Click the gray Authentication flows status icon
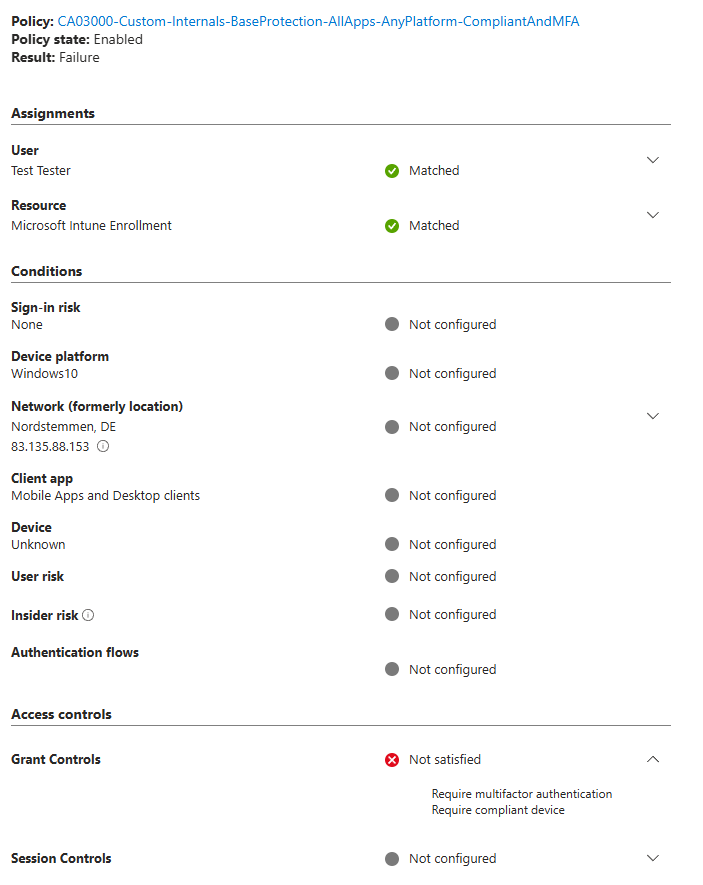The height and width of the screenshot is (885, 703). click(x=392, y=670)
